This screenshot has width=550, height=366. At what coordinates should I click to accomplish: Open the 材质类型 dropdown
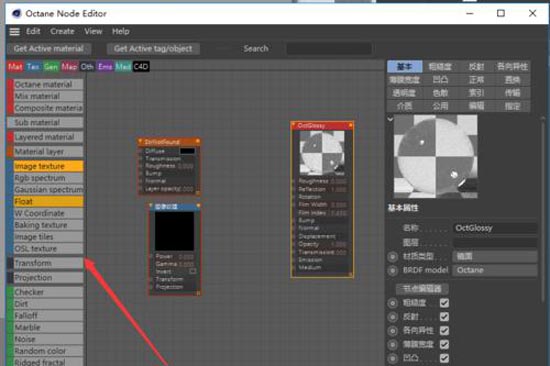coord(495,257)
